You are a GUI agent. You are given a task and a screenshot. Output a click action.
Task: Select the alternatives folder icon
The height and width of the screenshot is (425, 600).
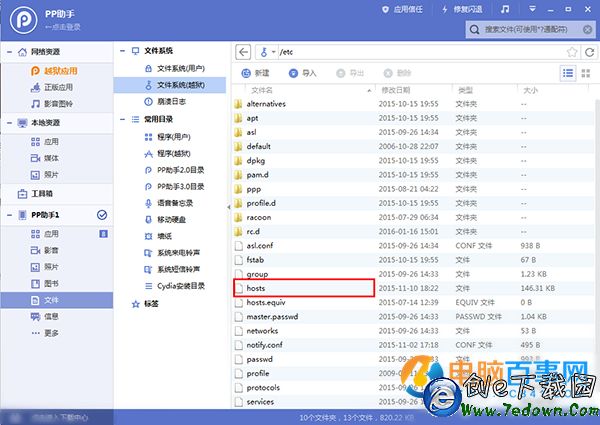tap(238, 104)
